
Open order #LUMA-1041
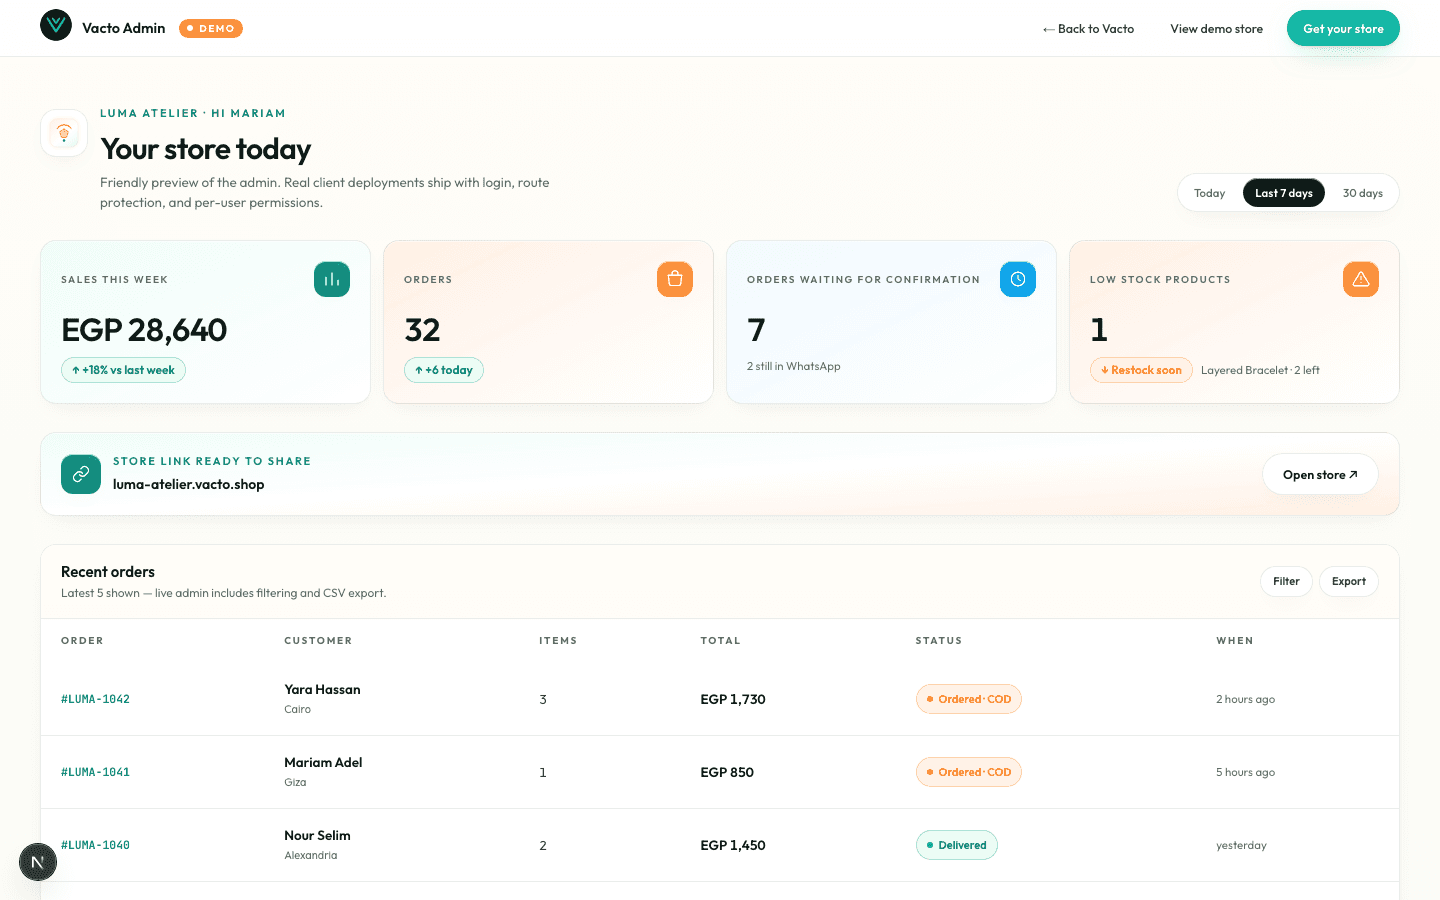pos(95,772)
